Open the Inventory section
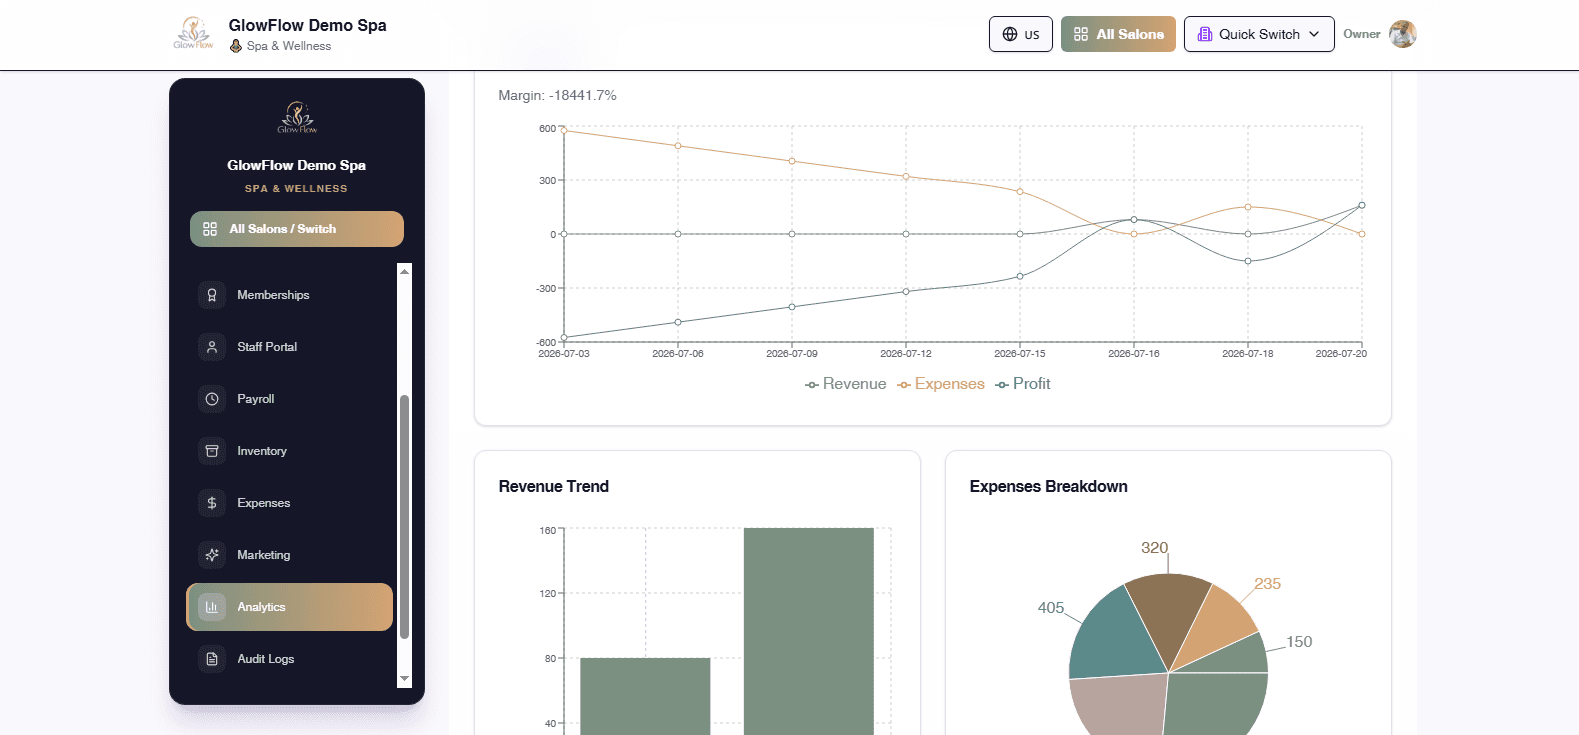This screenshot has width=1579, height=735. pos(290,451)
